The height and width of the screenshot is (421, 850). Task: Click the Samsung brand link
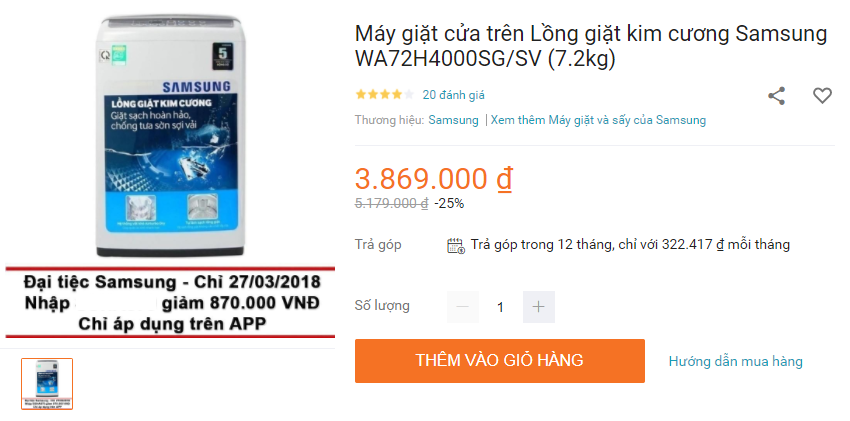pyautogui.click(x=453, y=120)
